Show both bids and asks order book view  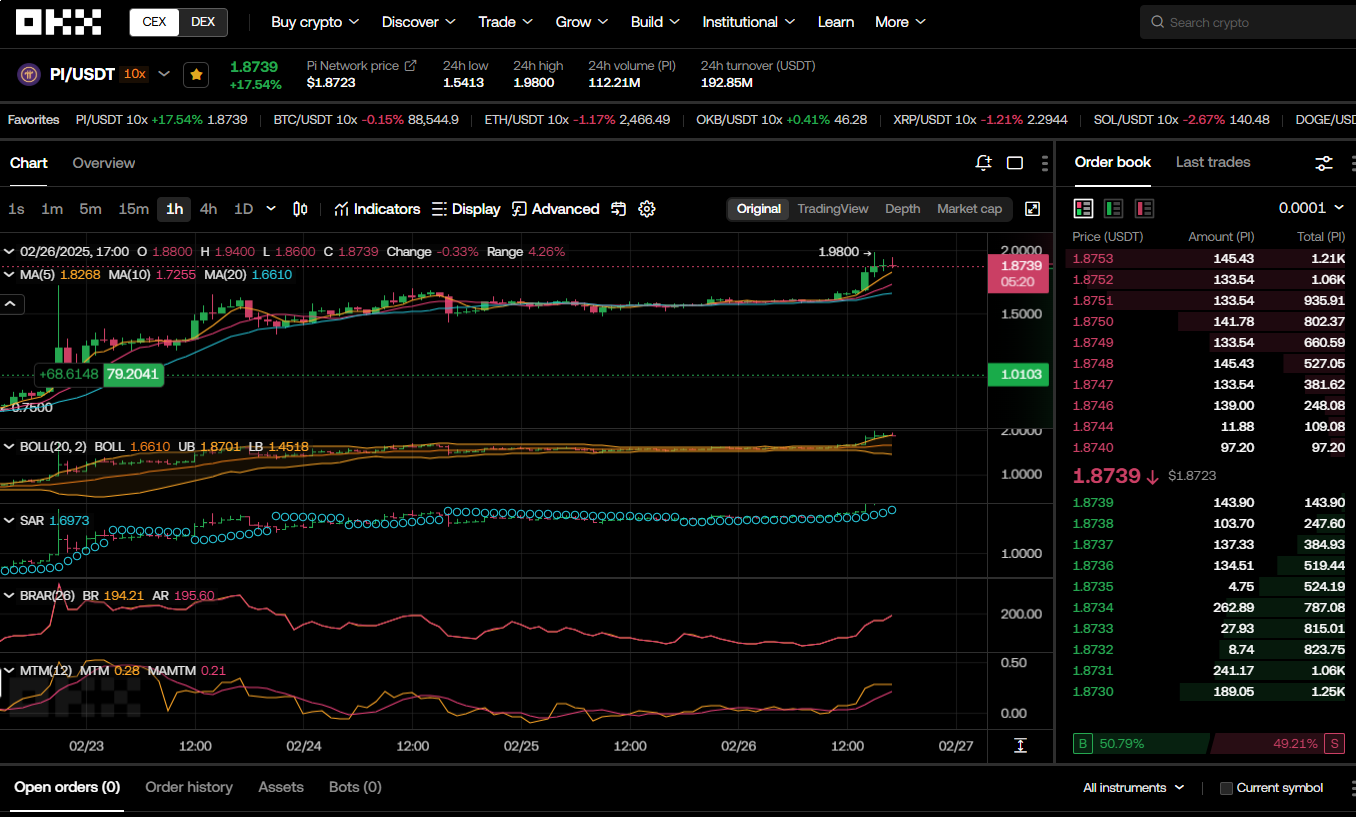tap(1083, 208)
